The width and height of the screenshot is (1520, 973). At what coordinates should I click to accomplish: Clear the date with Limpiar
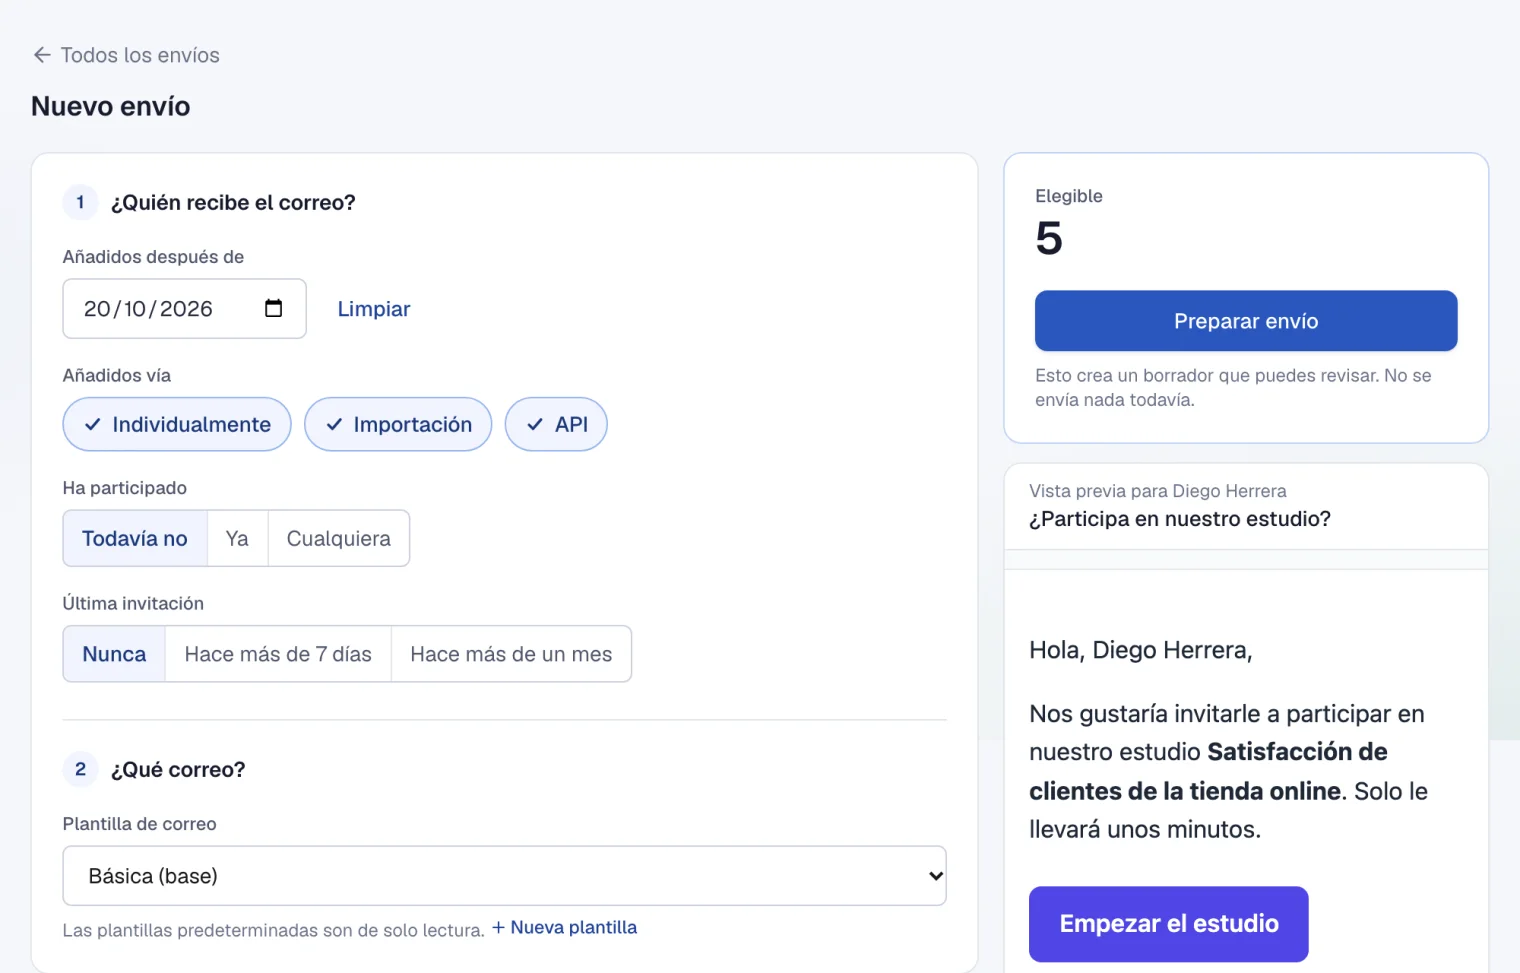[x=374, y=309]
